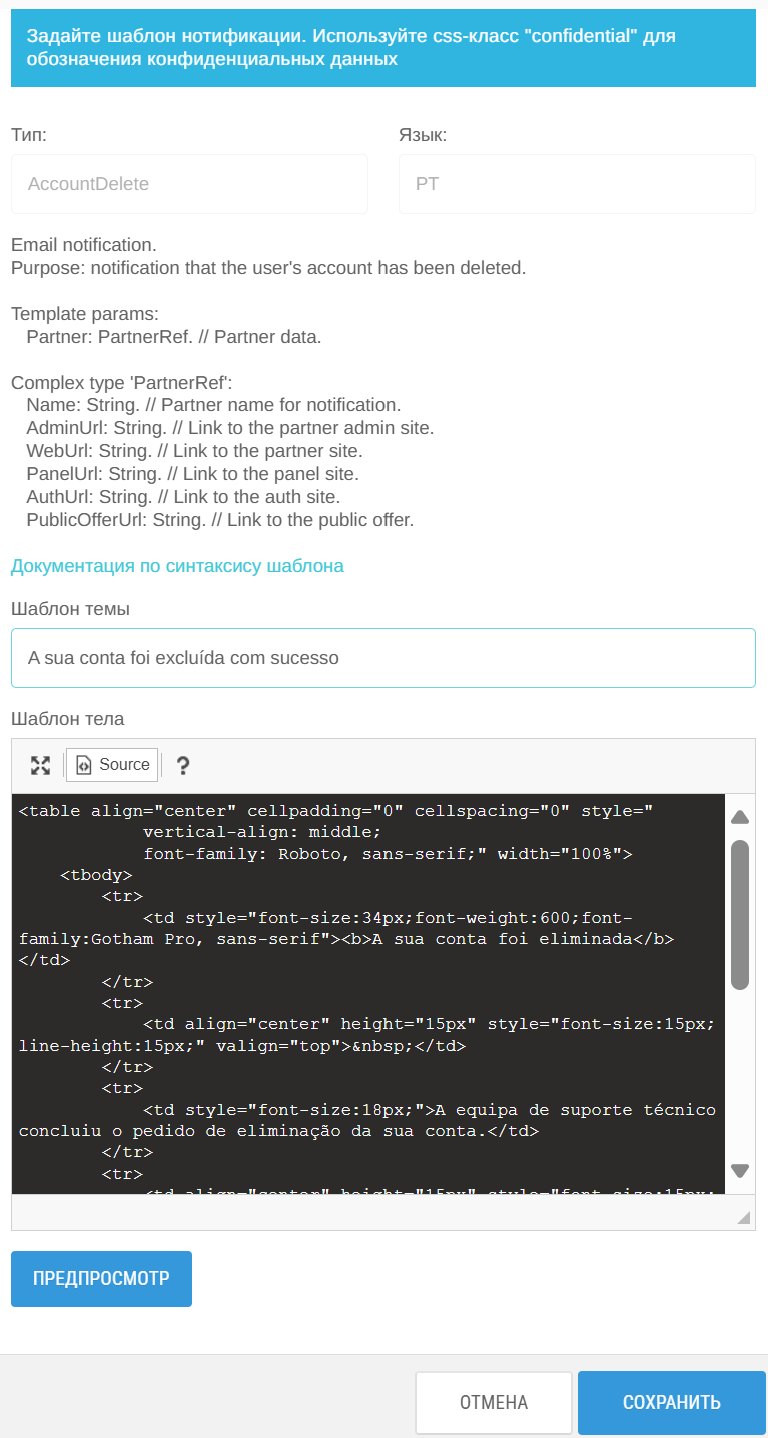The height and width of the screenshot is (1438, 768).
Task: Click the Тип field showing AccountDelete
Action: tap(189, 184)
